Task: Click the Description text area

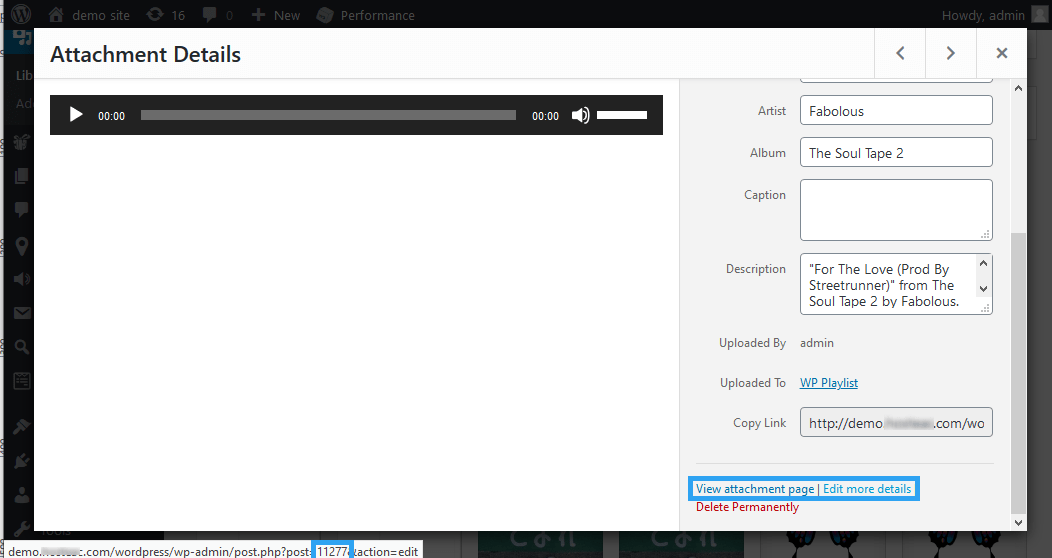Action: (x=896, y=284)
